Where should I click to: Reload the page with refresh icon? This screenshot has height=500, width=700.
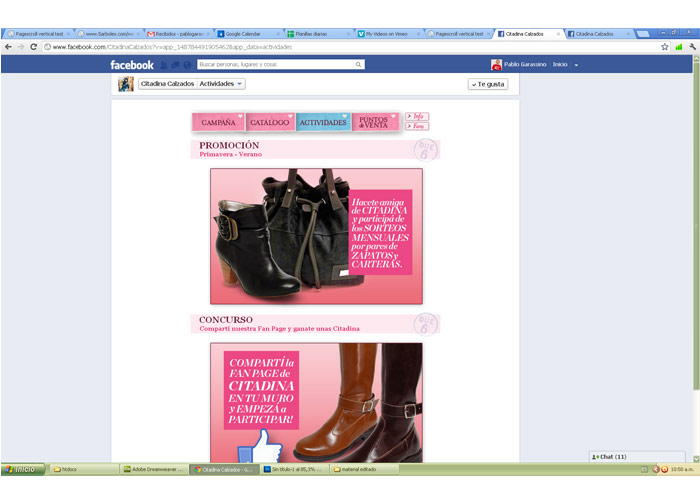pyautogui.click(x=33, y=47)
